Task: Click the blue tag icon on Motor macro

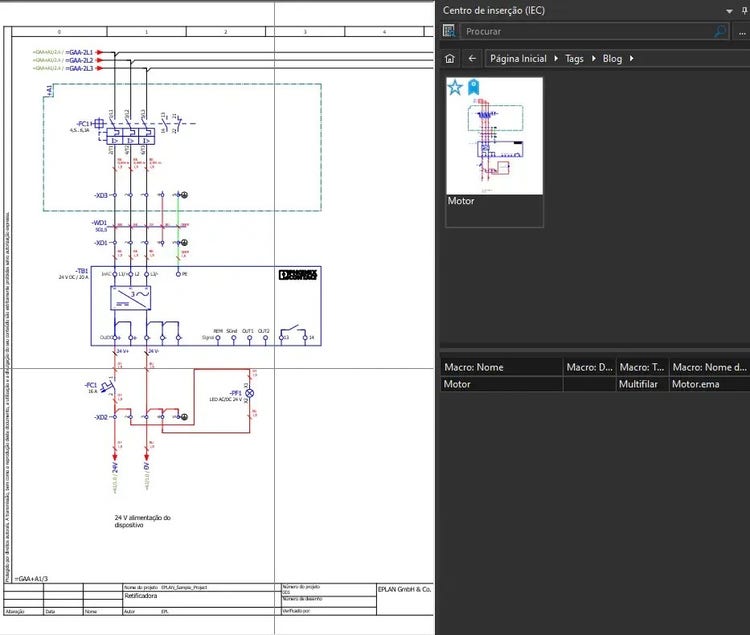Action: pyautogui.click(x=473, y=87)
